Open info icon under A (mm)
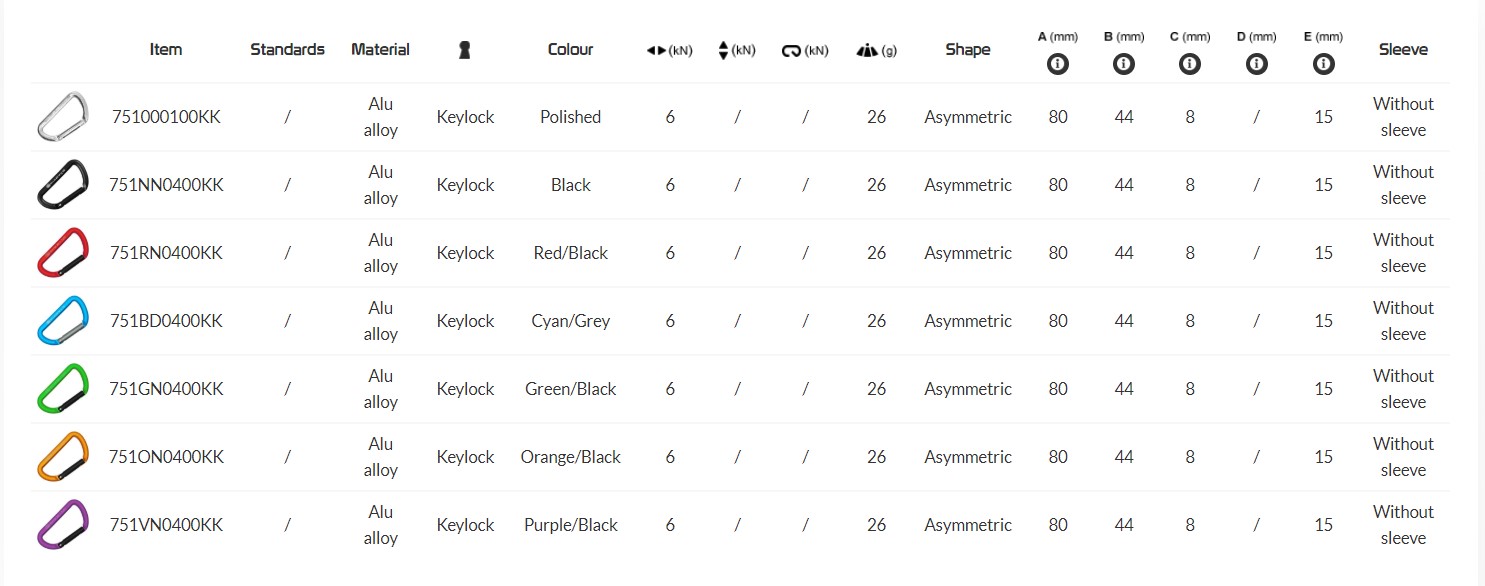 click(1058, 64)
